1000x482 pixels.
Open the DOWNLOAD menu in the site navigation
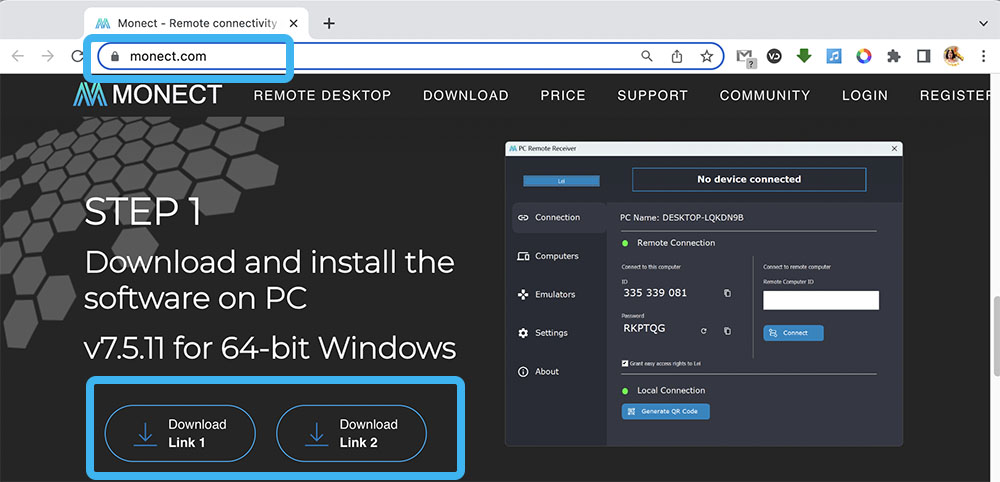point(465,95)
